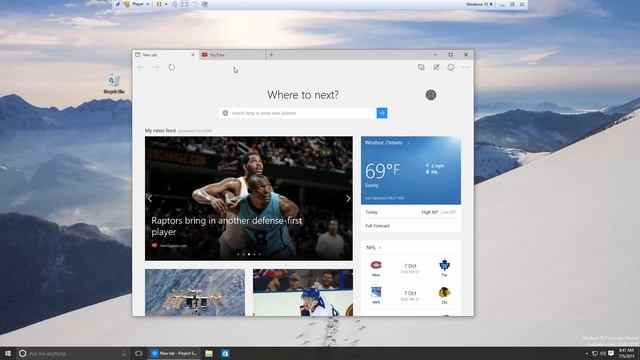Open the Reading list/Hub icon in Edge toolbar
This screenshot has width=640, height=360.
point(421,67)
